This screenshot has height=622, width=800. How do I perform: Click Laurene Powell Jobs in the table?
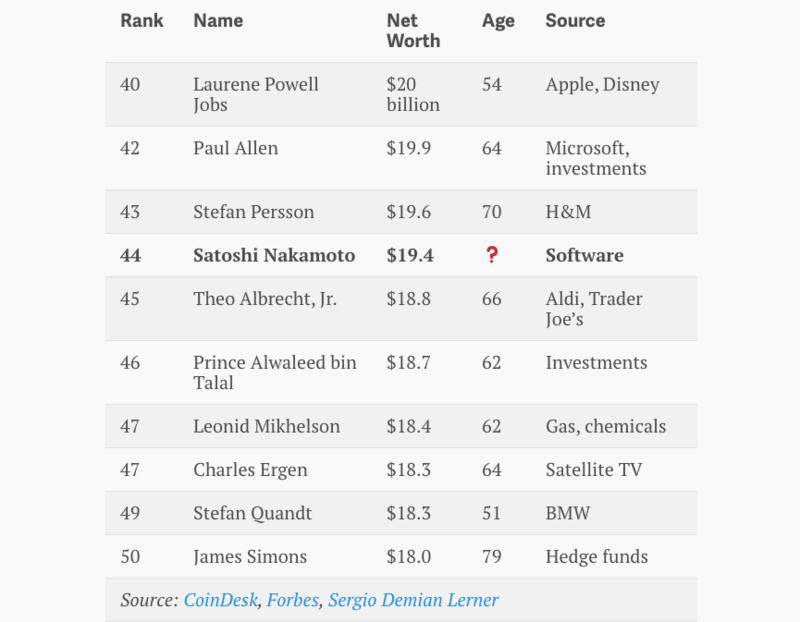[256, 94]
